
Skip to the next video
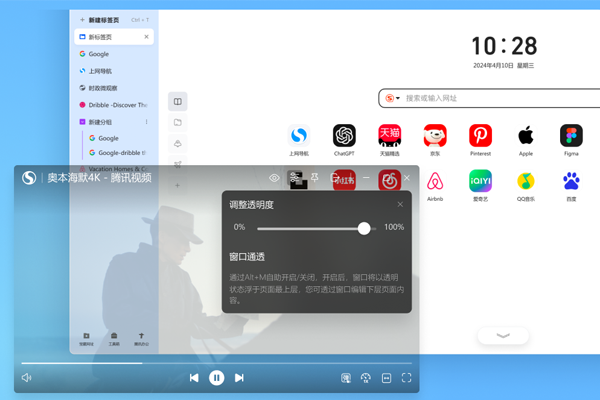(x=239, y=378)
